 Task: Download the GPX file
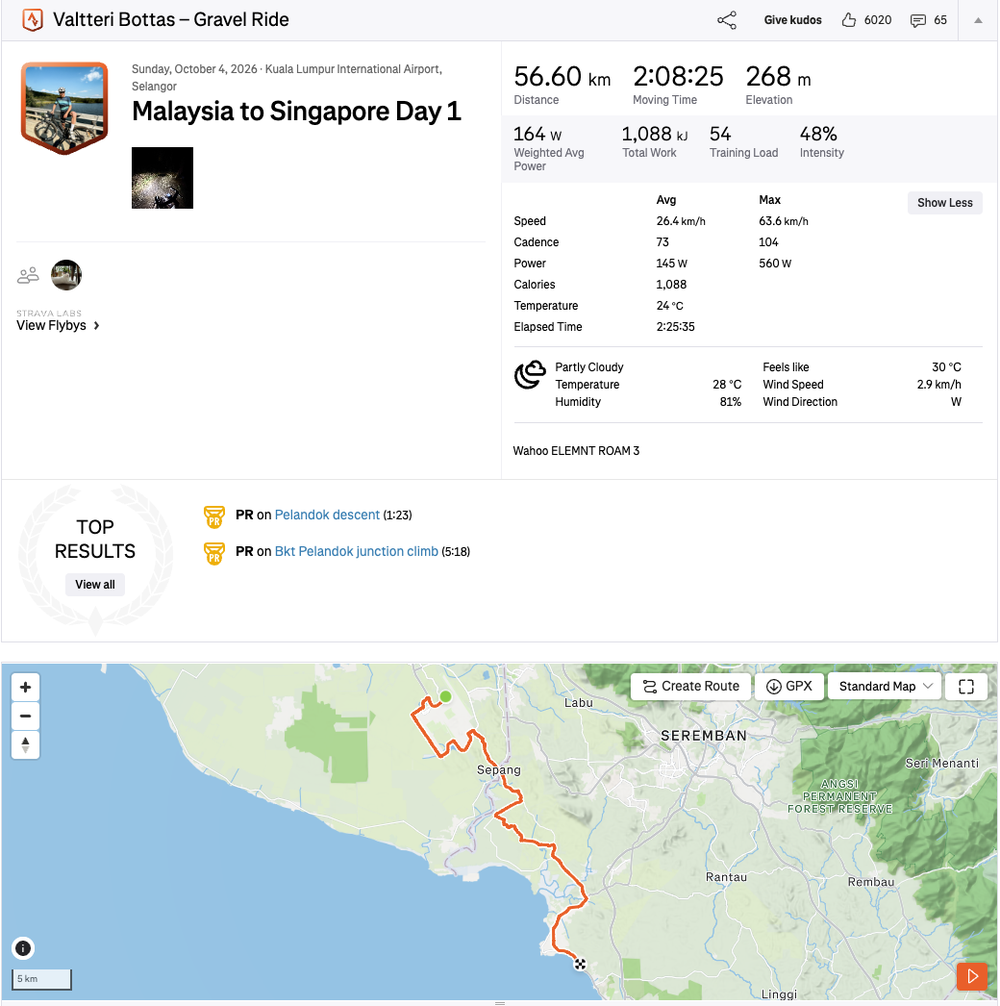click(x=790, y=686)
